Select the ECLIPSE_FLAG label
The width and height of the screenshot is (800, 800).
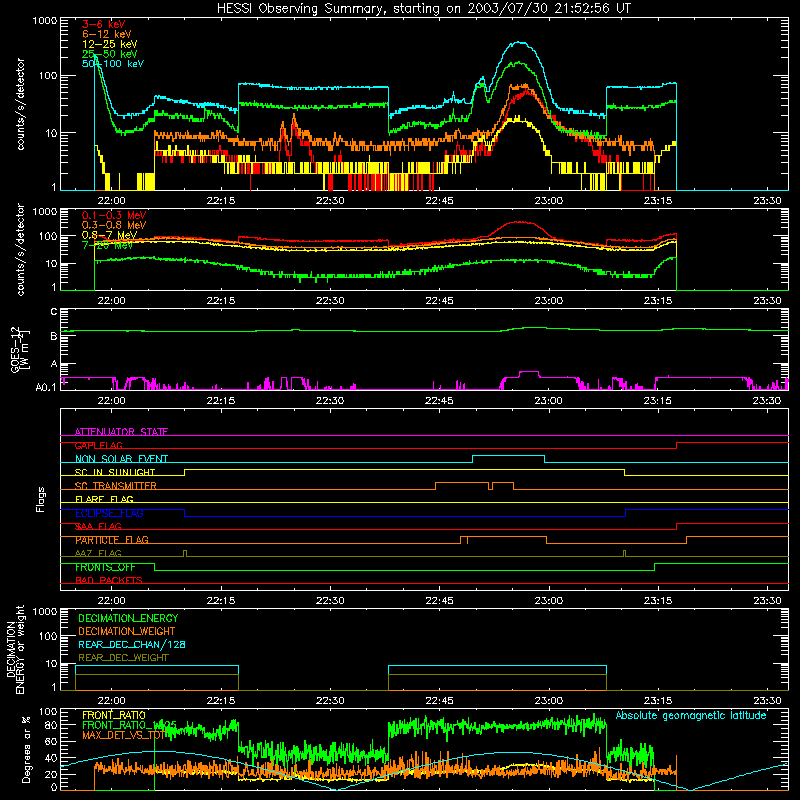109,513
